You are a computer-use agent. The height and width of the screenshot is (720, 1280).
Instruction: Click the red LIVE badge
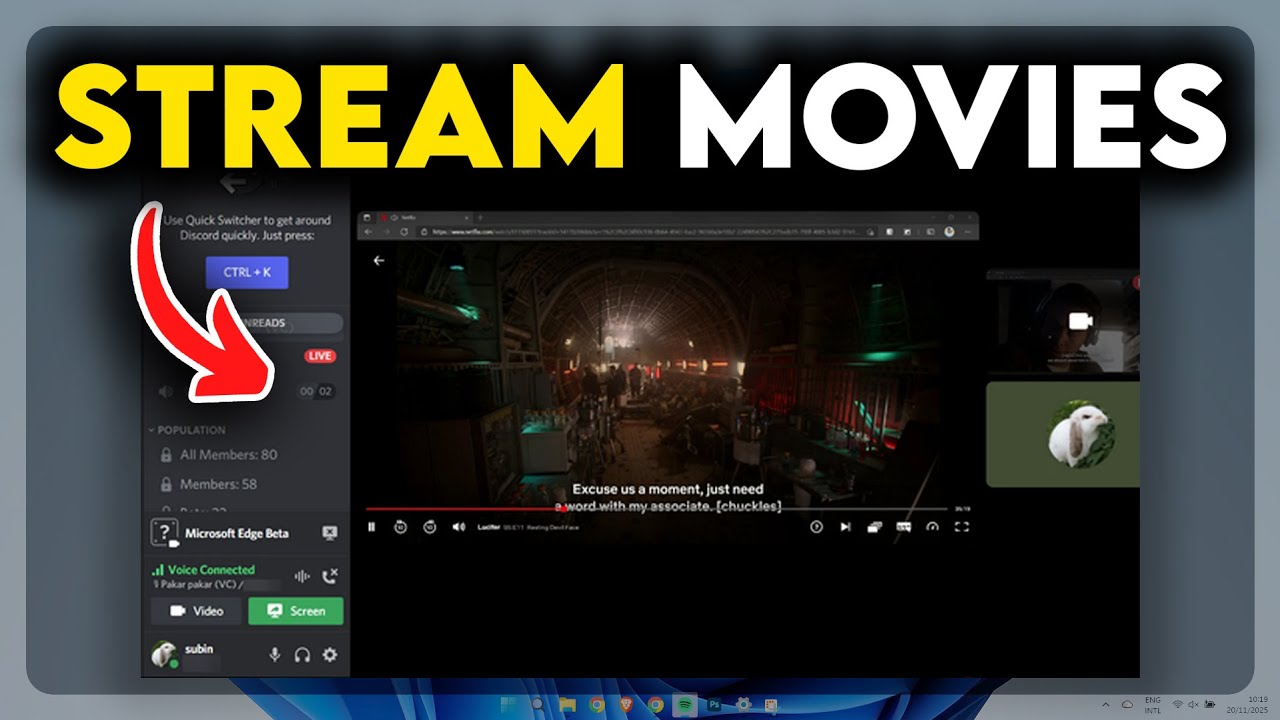[x=320, y=356]
